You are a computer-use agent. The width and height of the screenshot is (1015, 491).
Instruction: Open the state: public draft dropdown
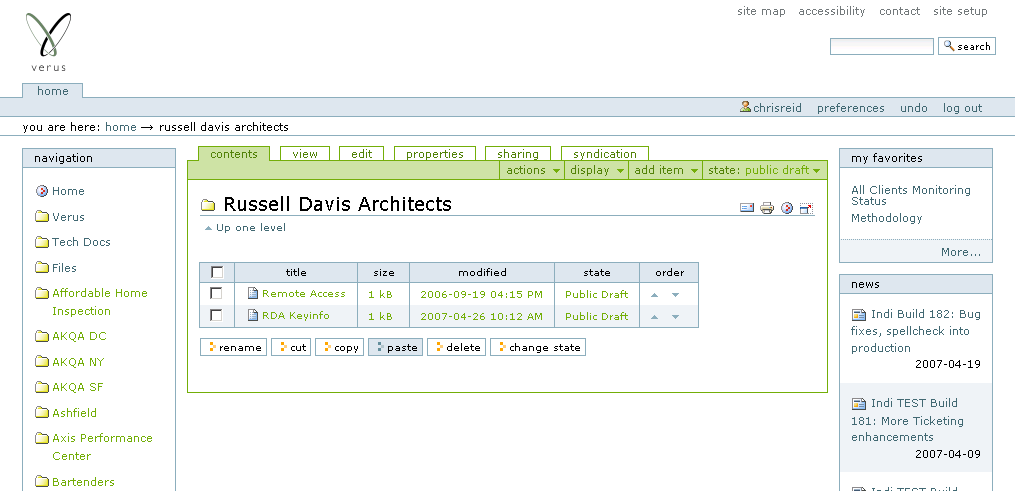tap(764, 170)
